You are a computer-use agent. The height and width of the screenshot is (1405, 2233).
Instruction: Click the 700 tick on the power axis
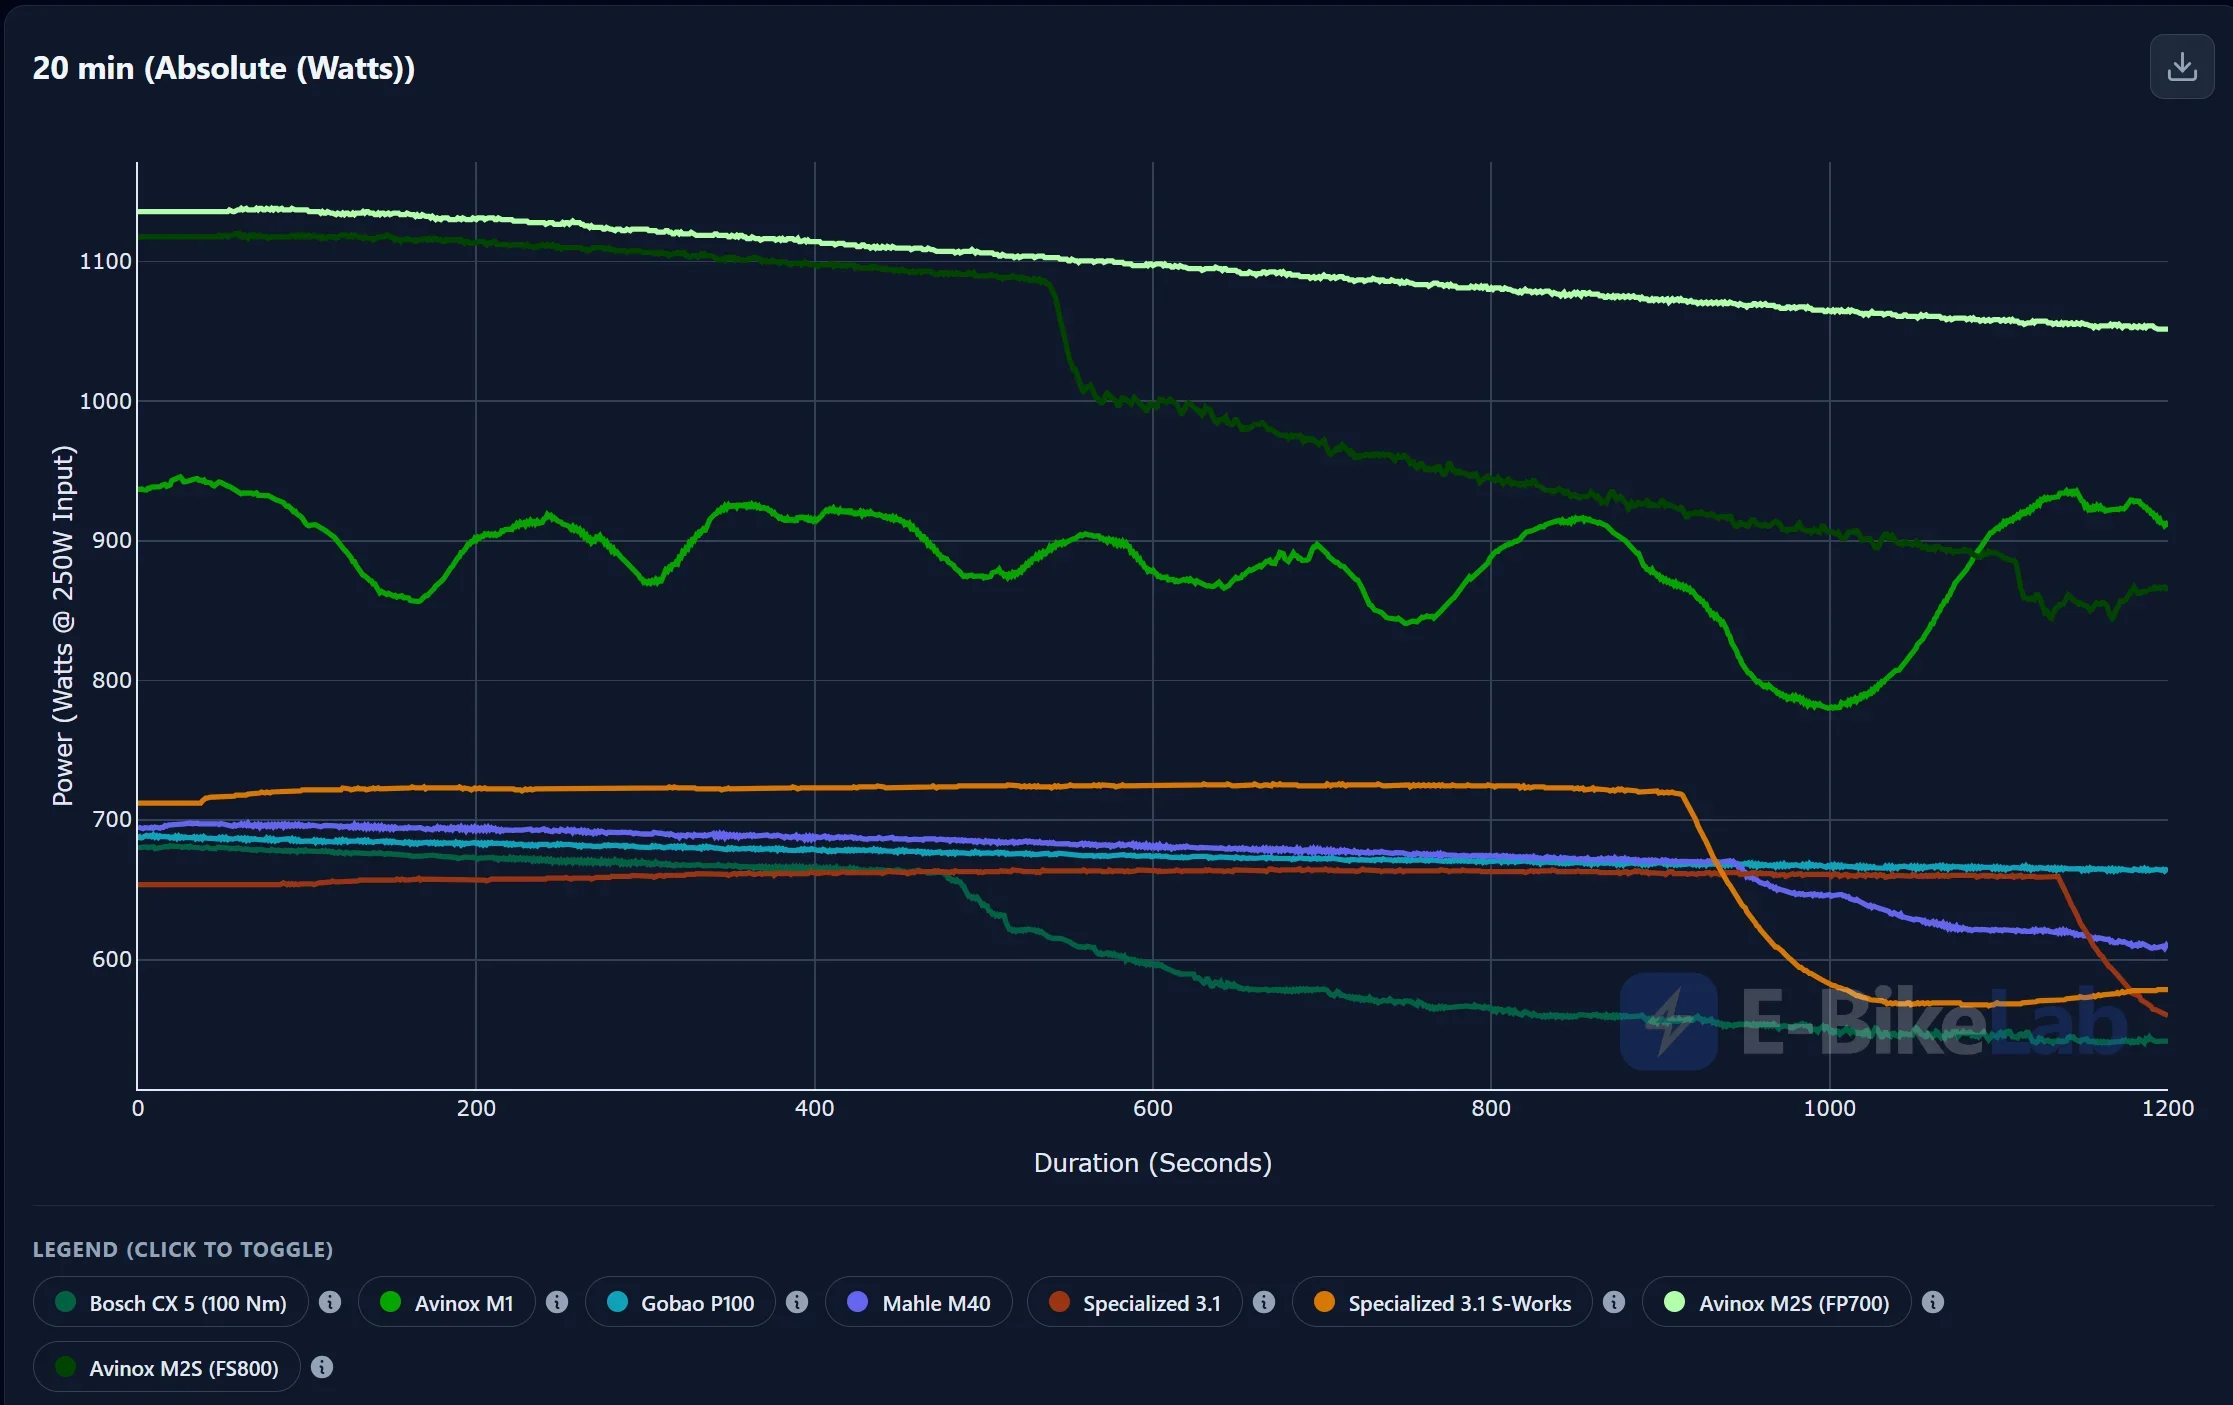pyautogui.click(x=112, y=820)
